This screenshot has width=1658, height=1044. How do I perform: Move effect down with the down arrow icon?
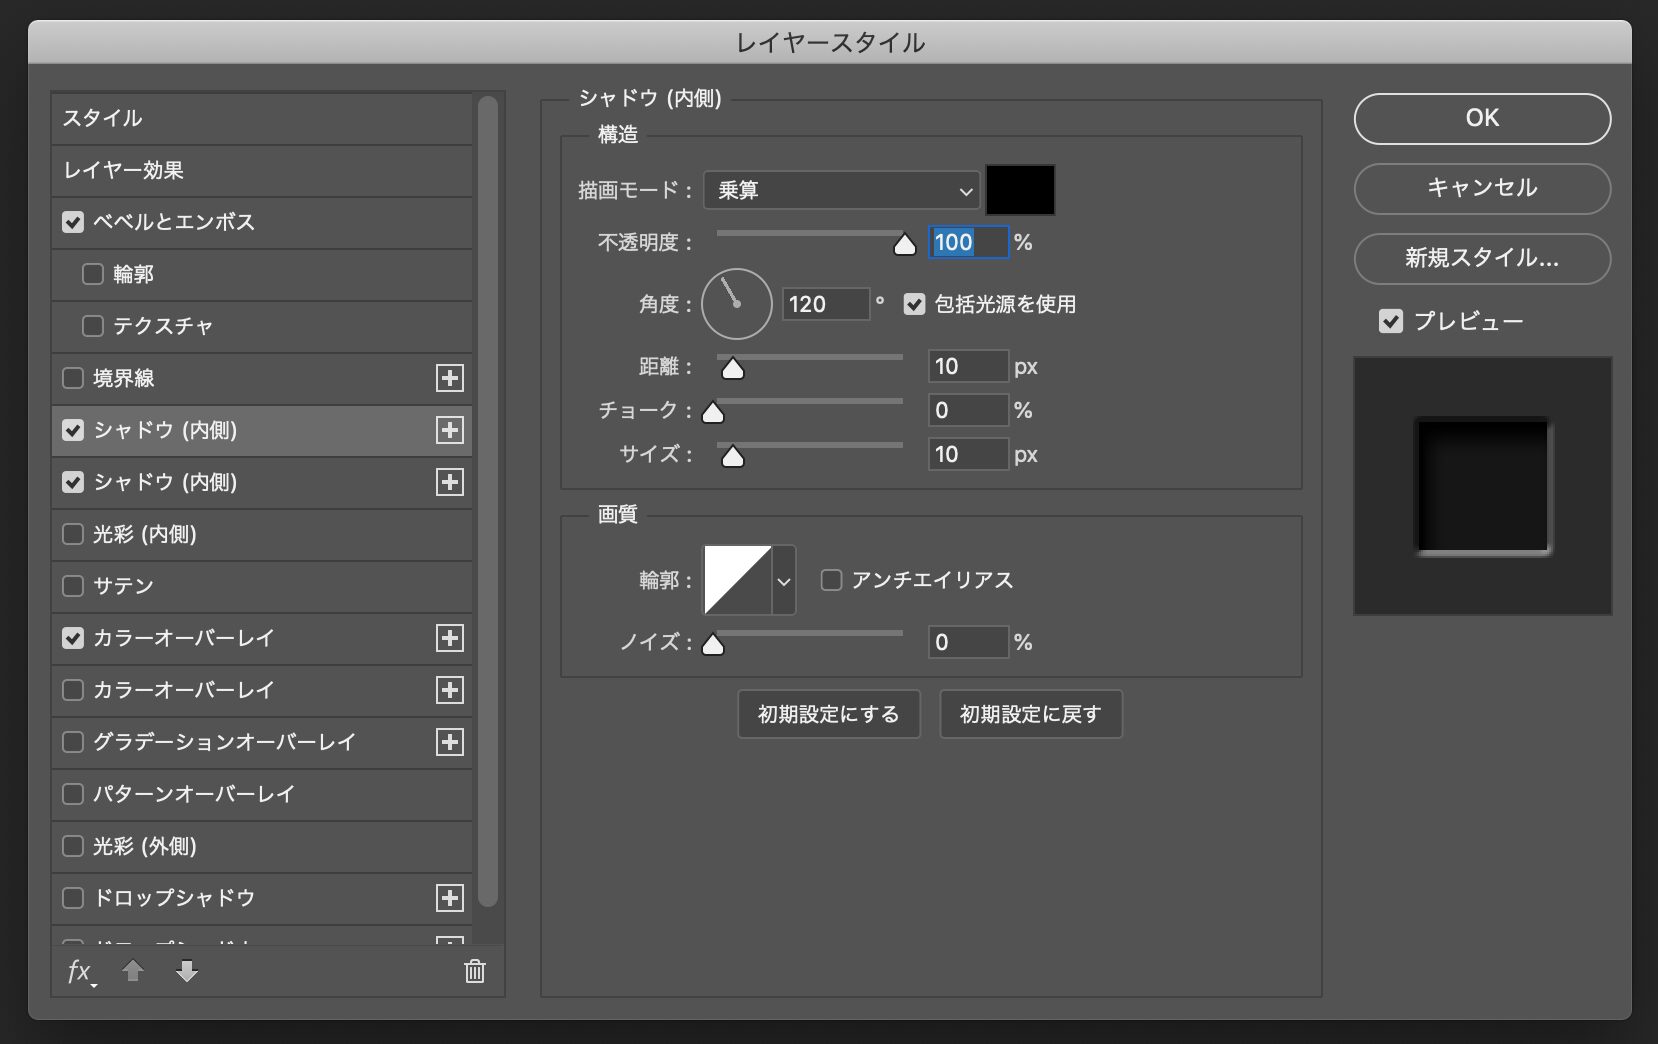[x=187, y=971]
